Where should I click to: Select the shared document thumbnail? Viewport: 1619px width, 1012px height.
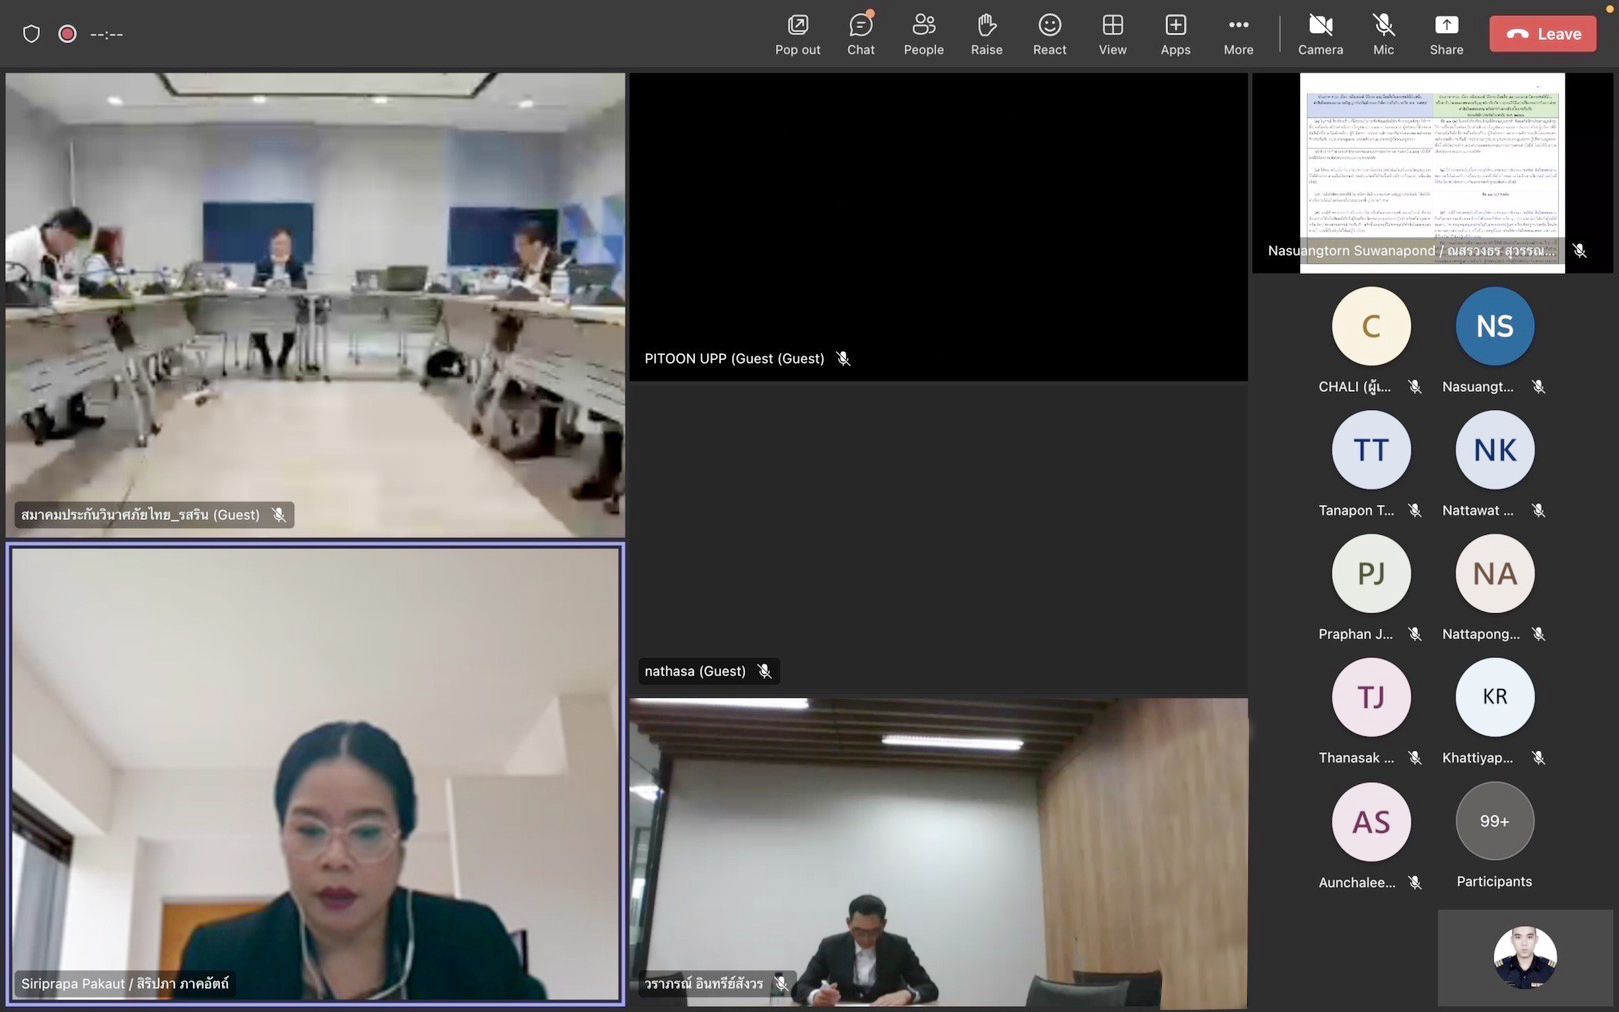1432,172
